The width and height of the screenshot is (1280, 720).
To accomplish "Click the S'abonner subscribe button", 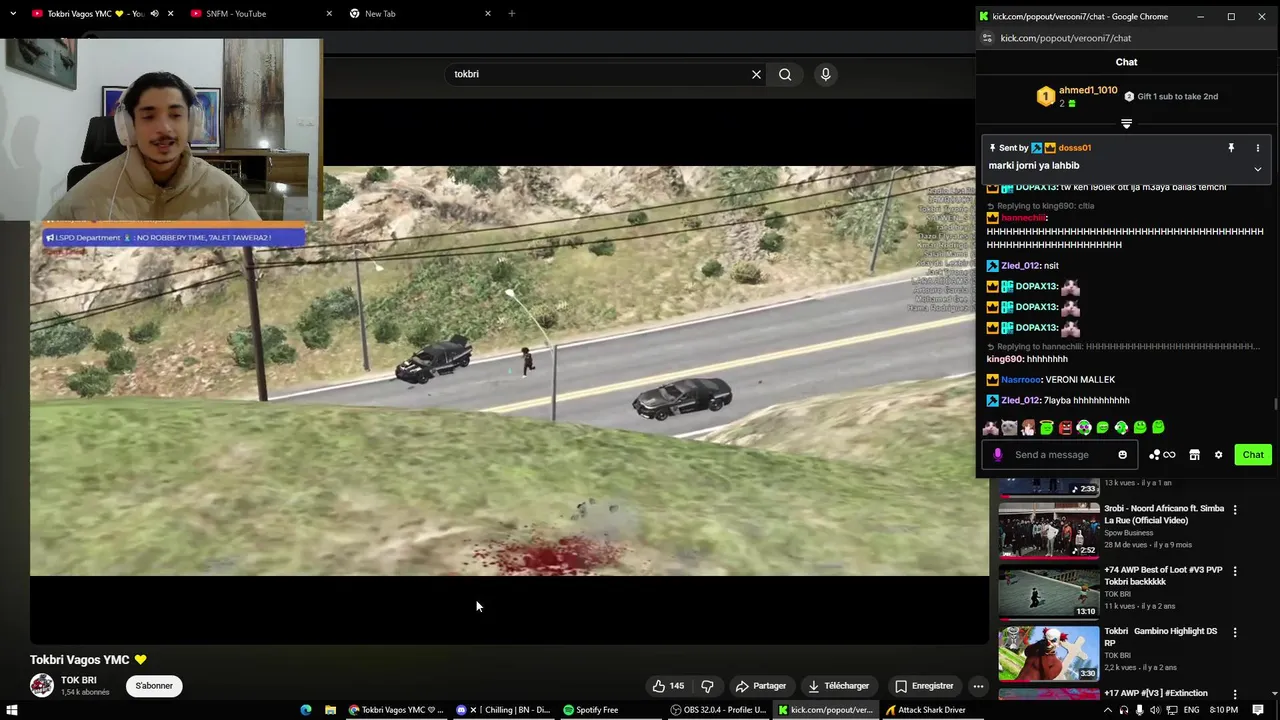I will click(154, 686).
